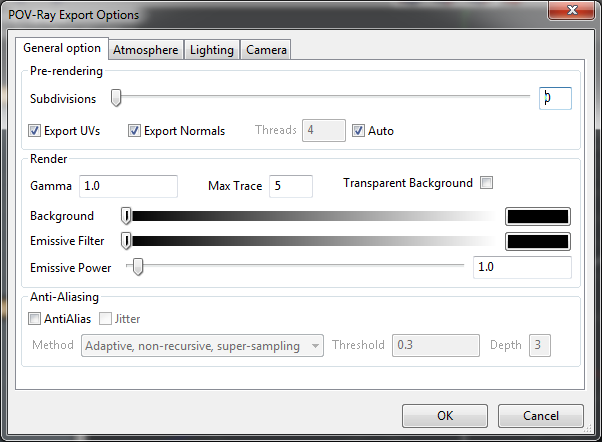Click the Depth input field

[540, 346]
